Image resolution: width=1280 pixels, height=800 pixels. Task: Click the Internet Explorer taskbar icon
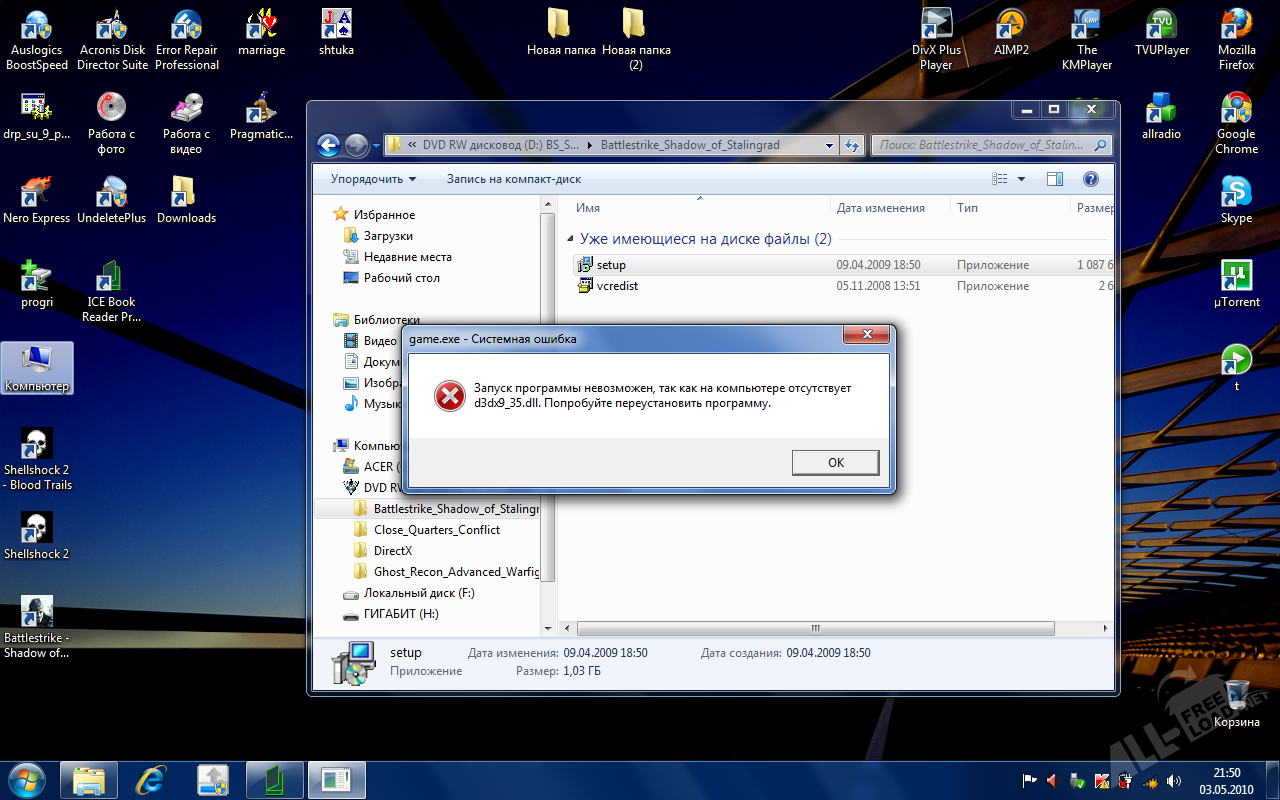pos(151,780)
